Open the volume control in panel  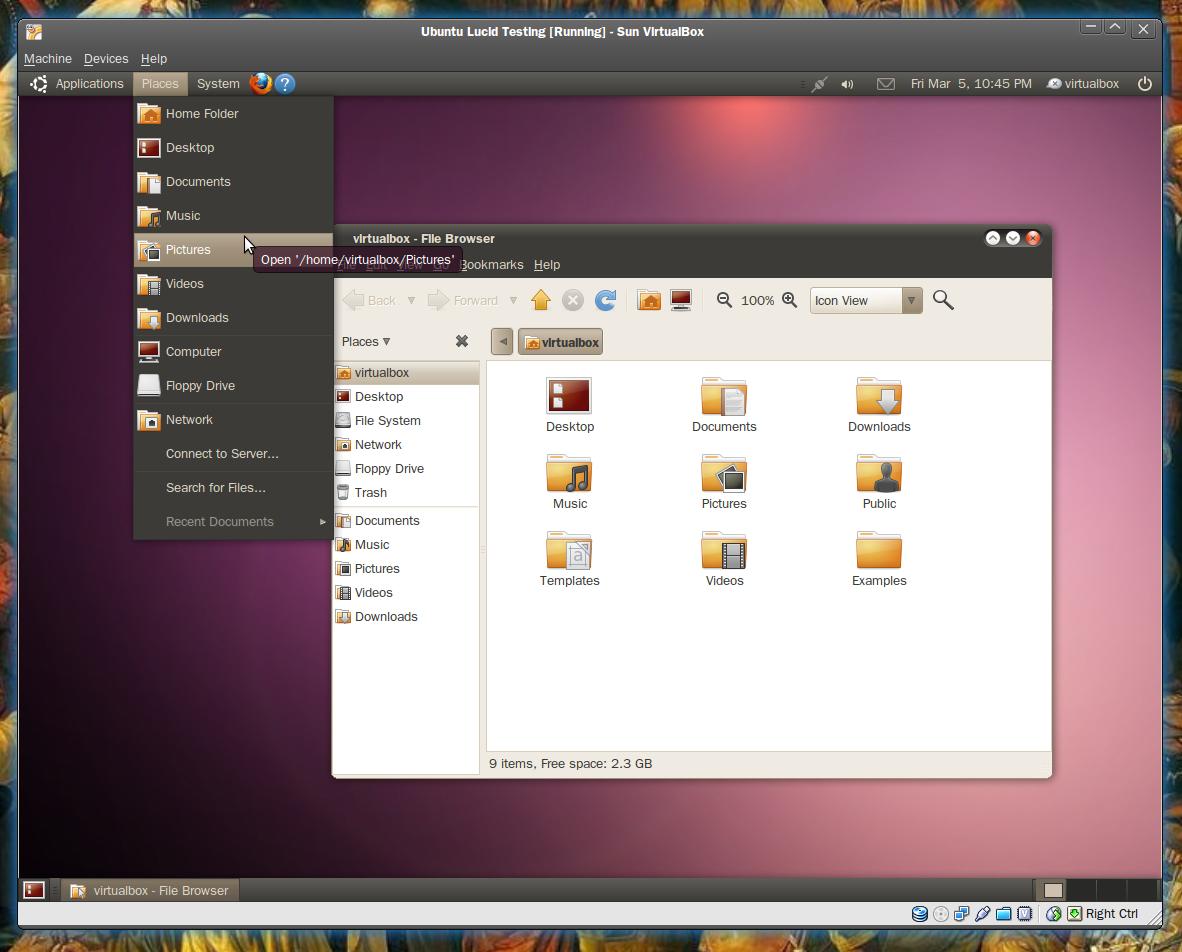point(847,84)
